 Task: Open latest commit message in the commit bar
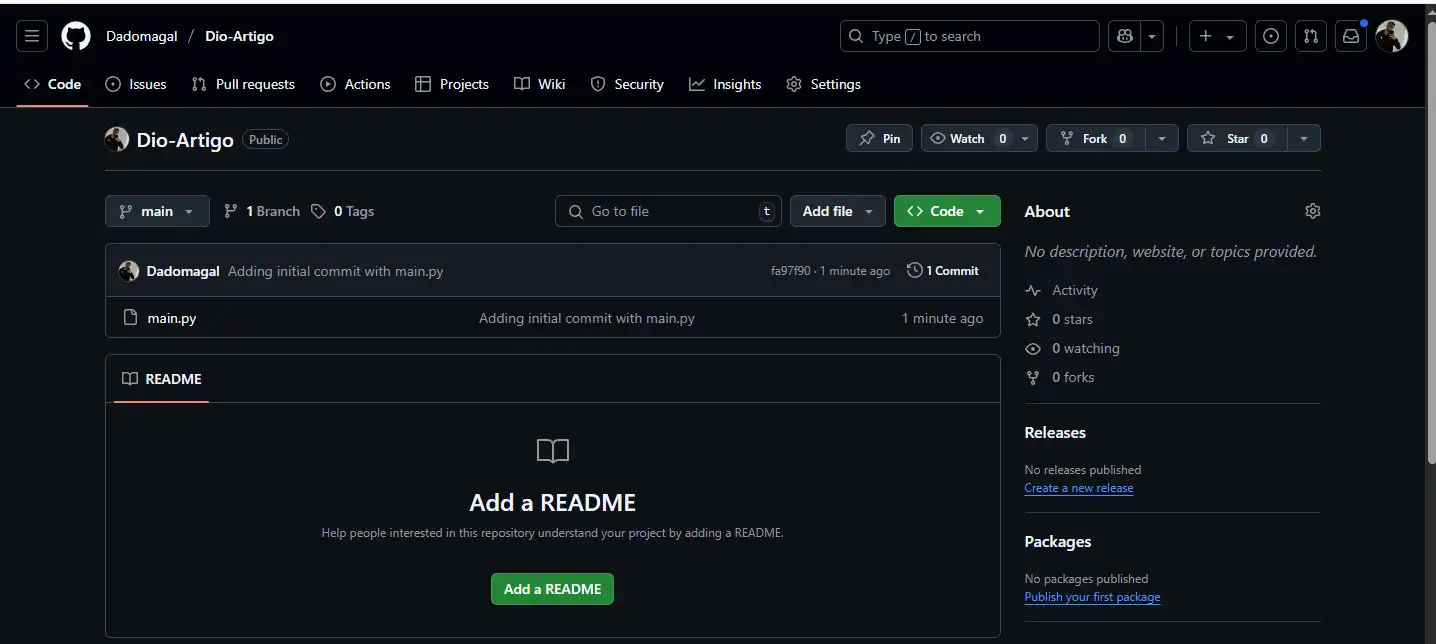click(335, 271)
